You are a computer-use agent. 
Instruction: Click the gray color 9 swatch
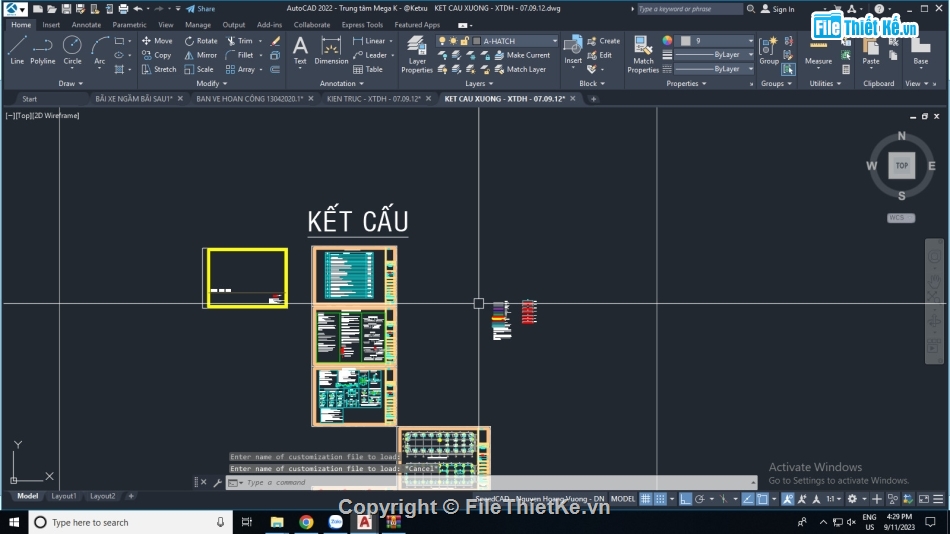(x=685, y=41)
